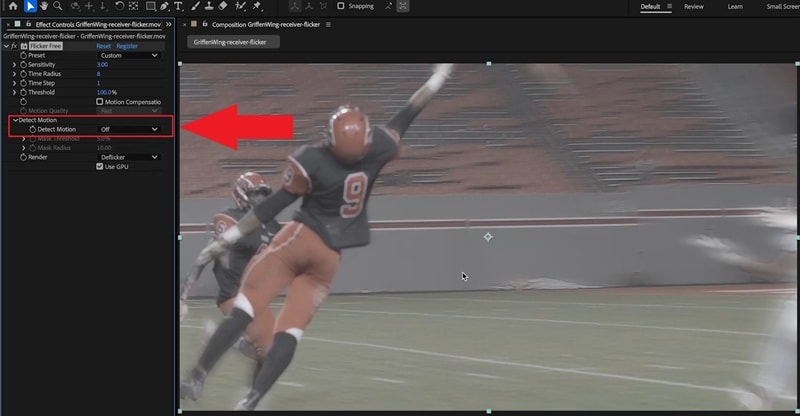Select the Type tool
Screen dimensions: 800x416
[x=178, y=6]
